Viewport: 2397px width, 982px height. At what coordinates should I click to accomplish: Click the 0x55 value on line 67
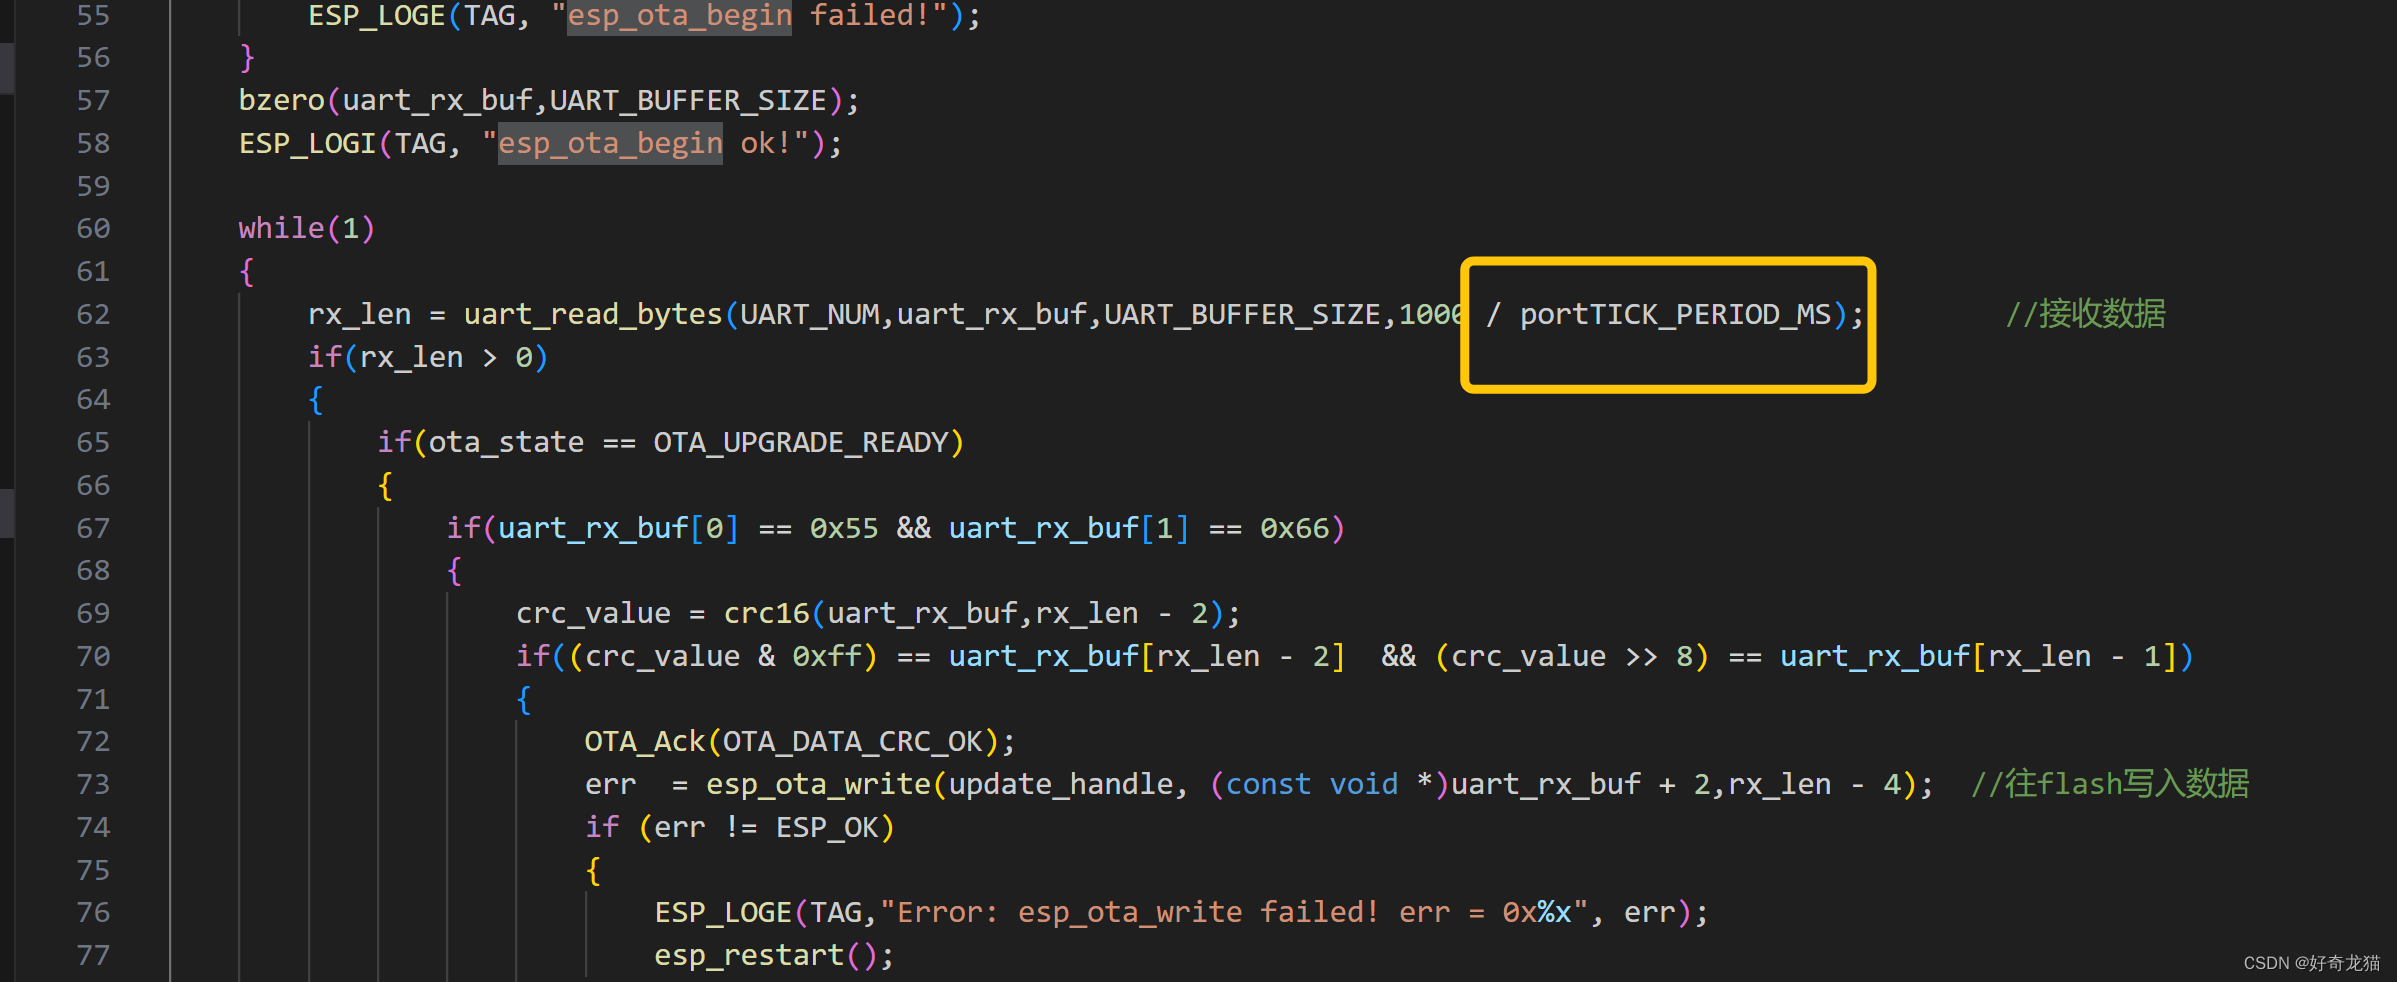click(845, 529)
